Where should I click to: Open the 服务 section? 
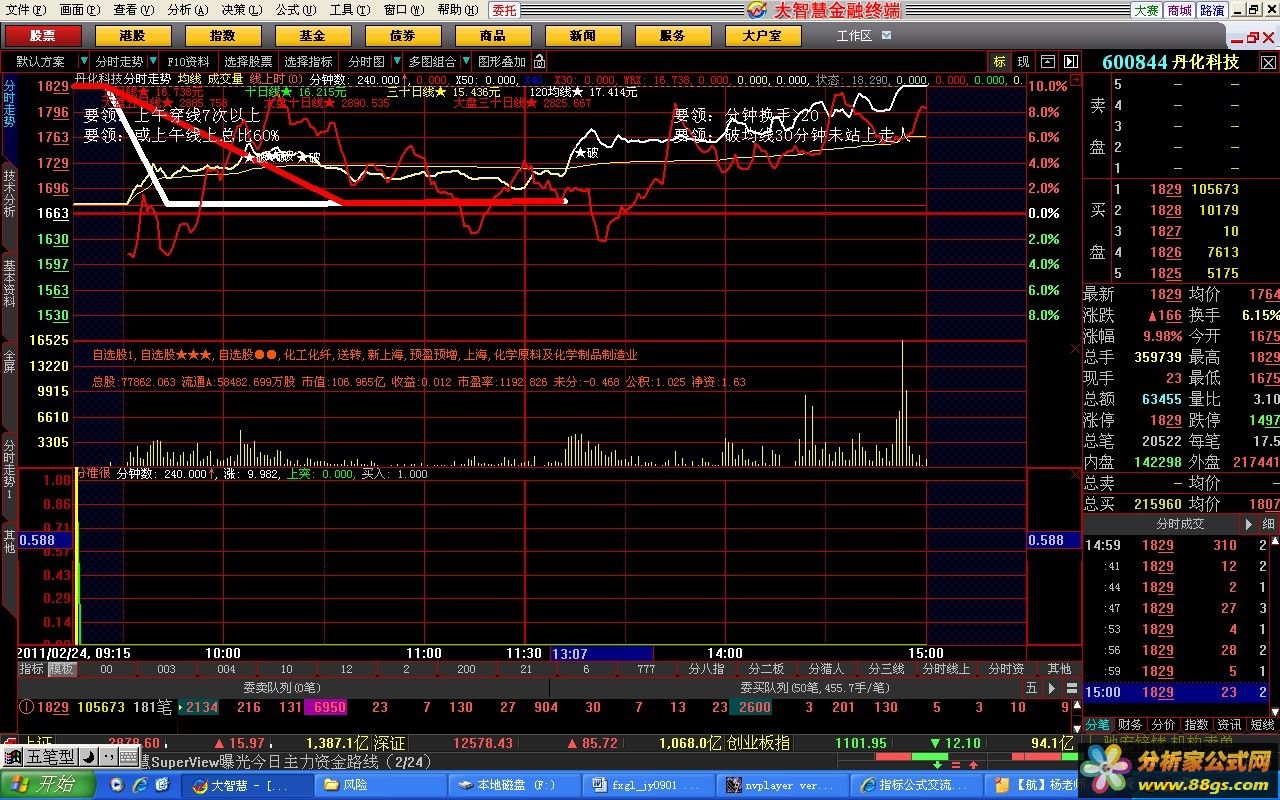(x=672, y=36)
